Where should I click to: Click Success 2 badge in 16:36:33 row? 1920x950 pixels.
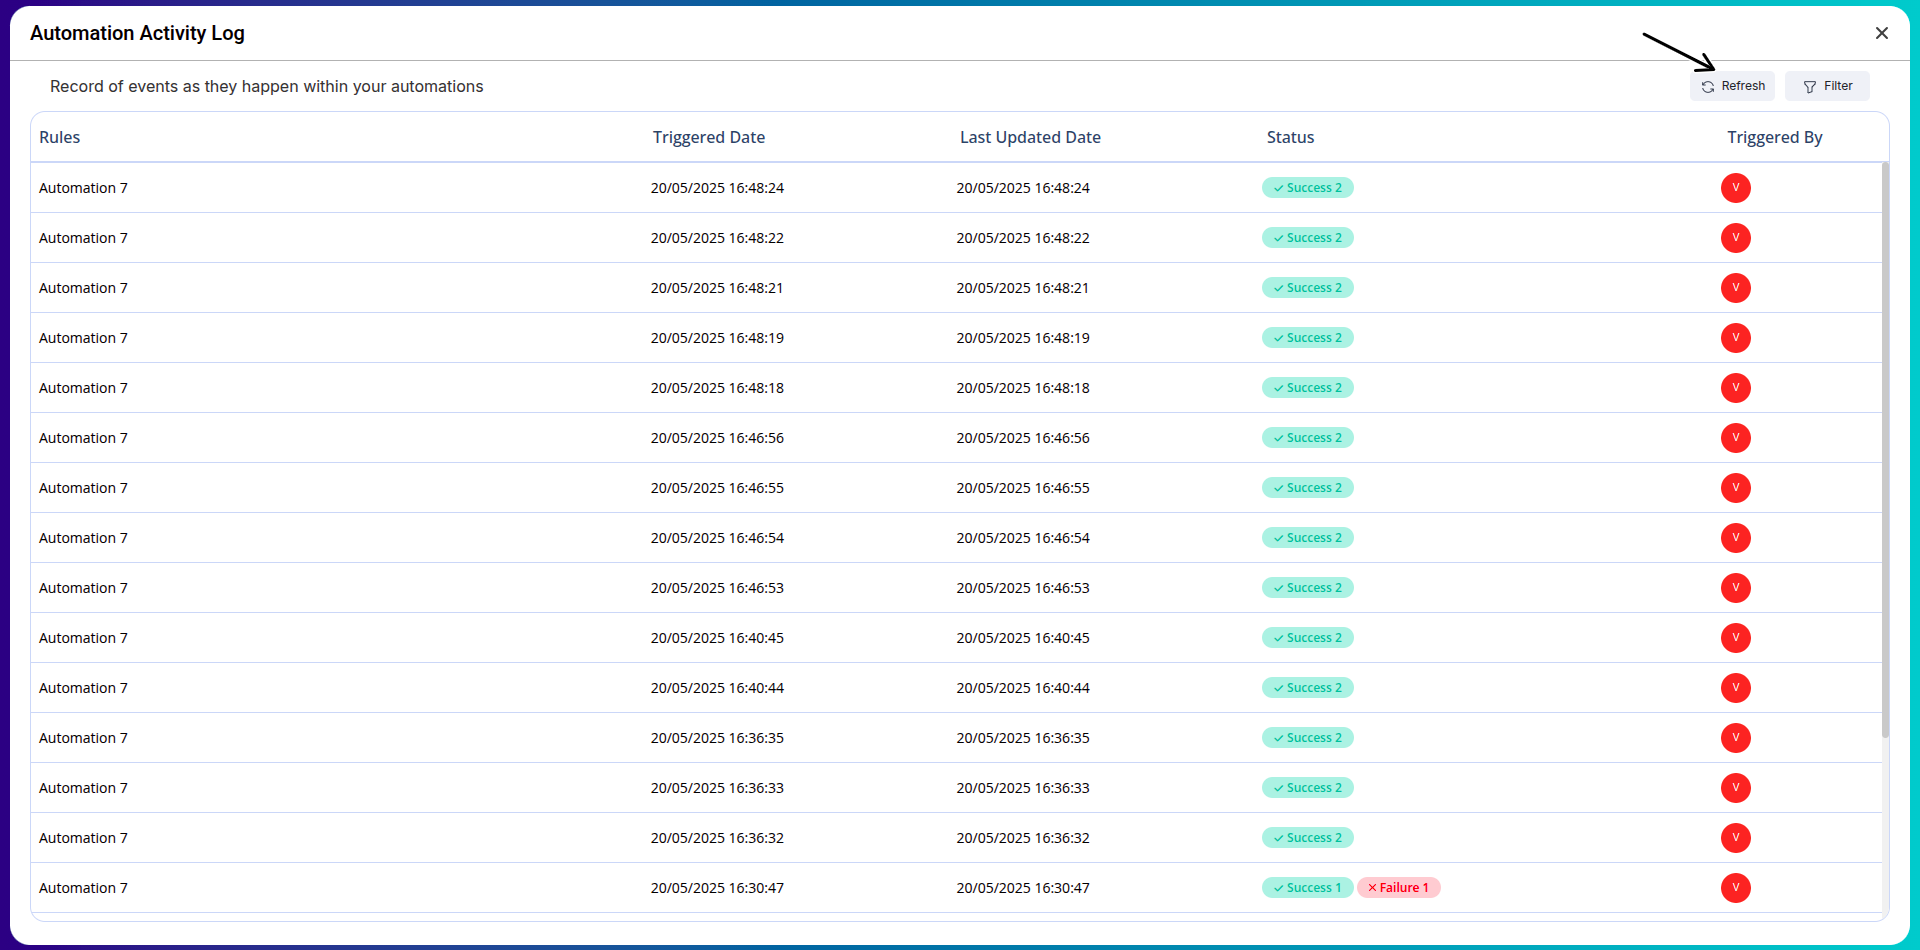click(1307, 788)
